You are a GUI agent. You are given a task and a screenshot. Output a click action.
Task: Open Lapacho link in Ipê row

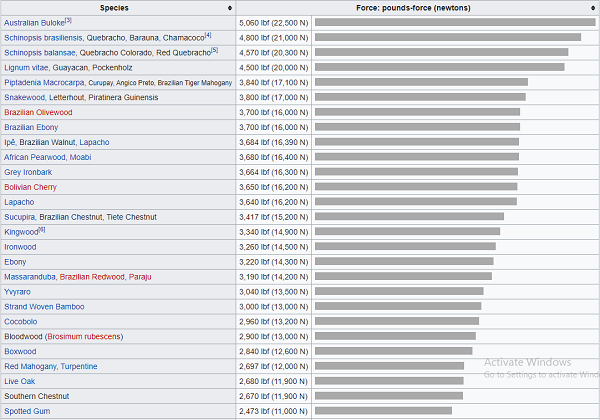pyautogui.click(x=94, y=142)
